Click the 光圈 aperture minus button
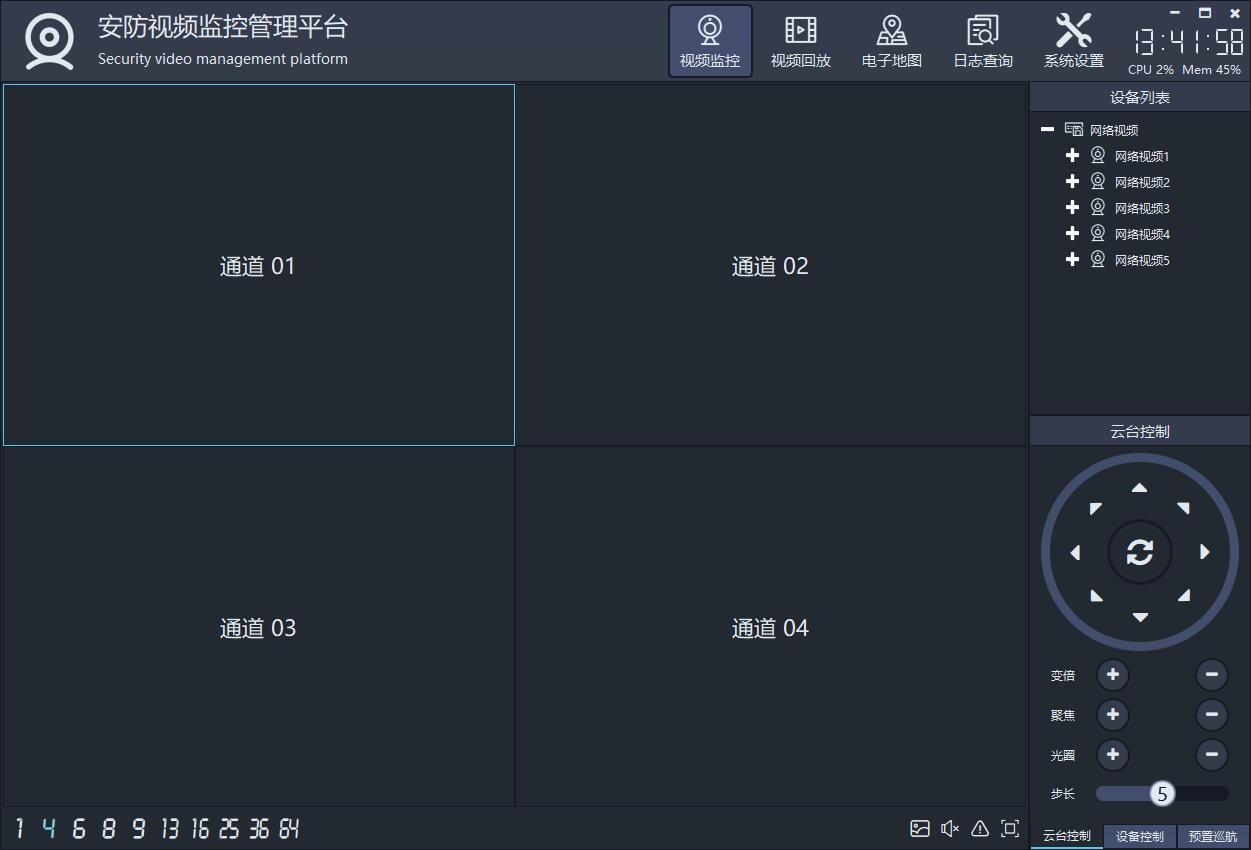Viewport: 1251px width, 850px height. pos(1211,754)
